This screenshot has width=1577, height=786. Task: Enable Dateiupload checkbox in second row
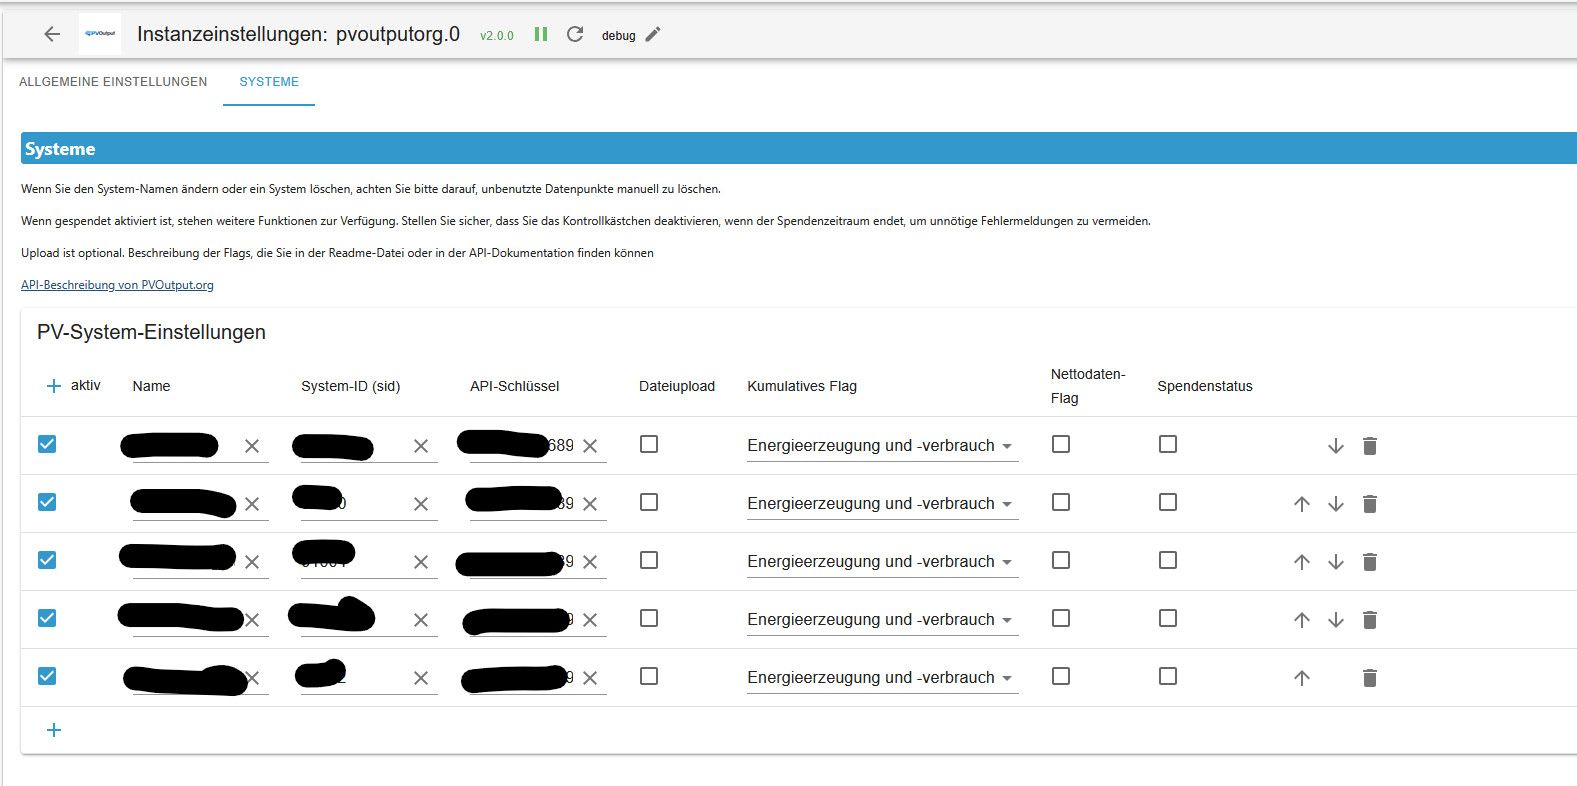pyautogui.click(x=649, y=502)
